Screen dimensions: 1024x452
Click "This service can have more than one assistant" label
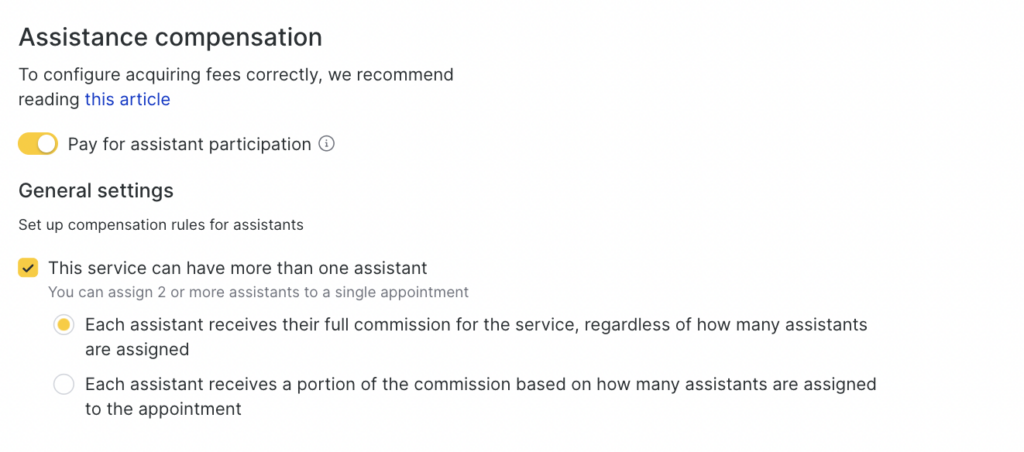click(237, 268)
